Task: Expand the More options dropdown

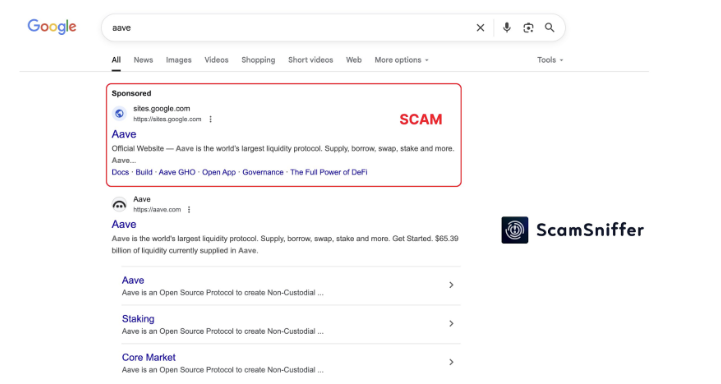Action: (x=401, y=60)
